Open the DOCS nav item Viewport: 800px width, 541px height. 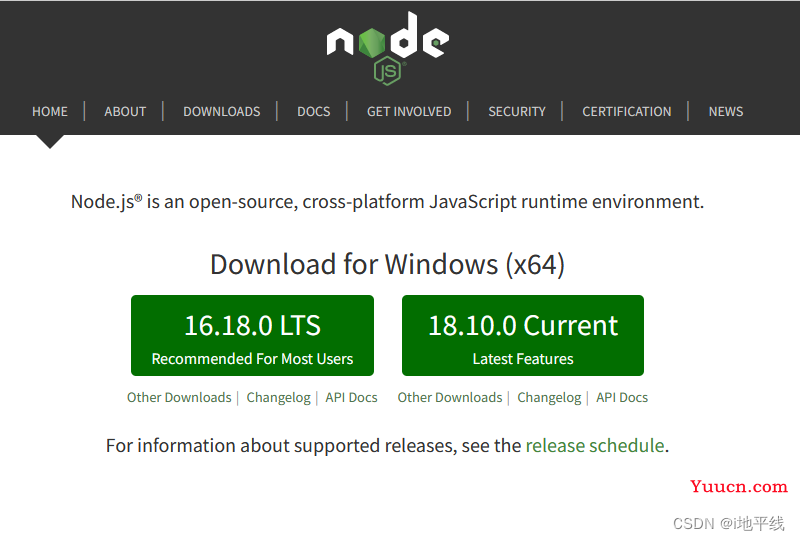click(x=314, y=111)
